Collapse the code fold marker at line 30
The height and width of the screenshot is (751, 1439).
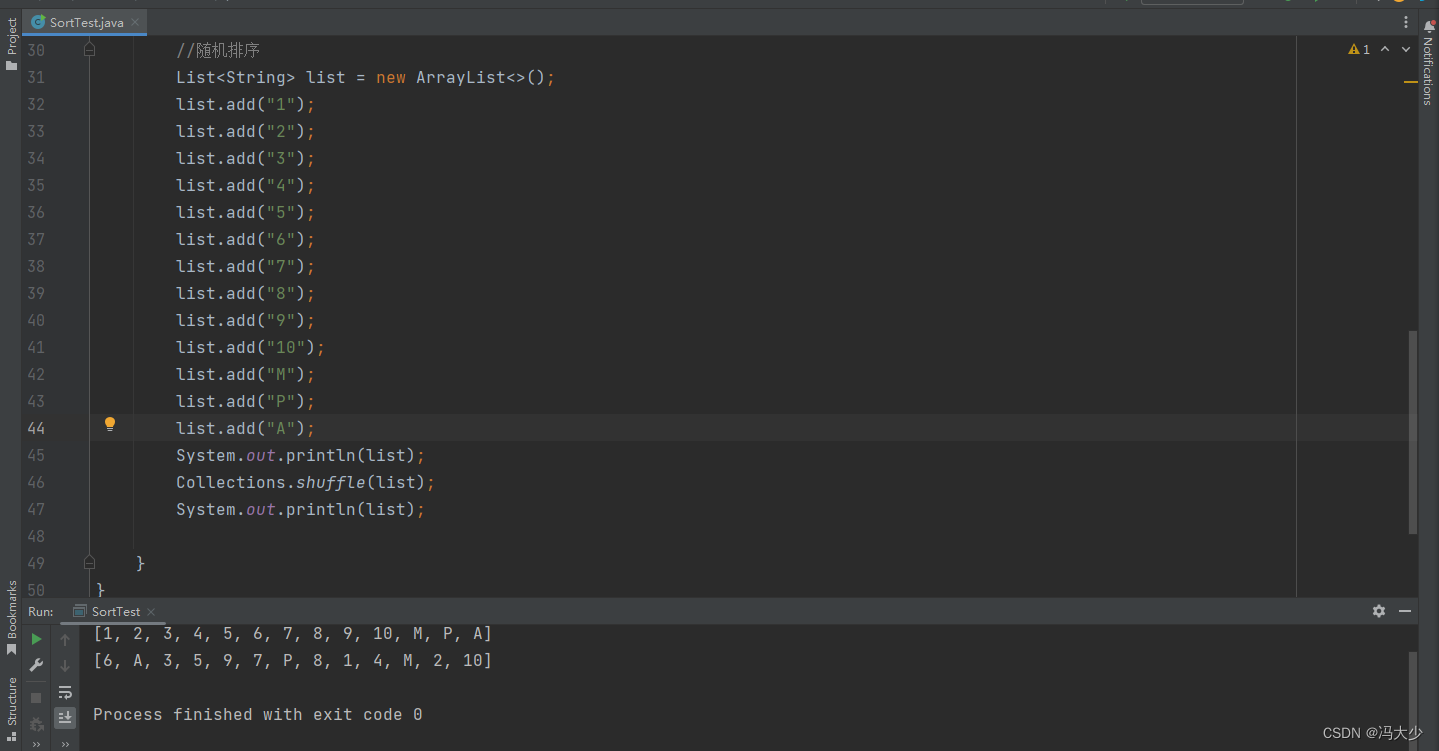point(89,49)
